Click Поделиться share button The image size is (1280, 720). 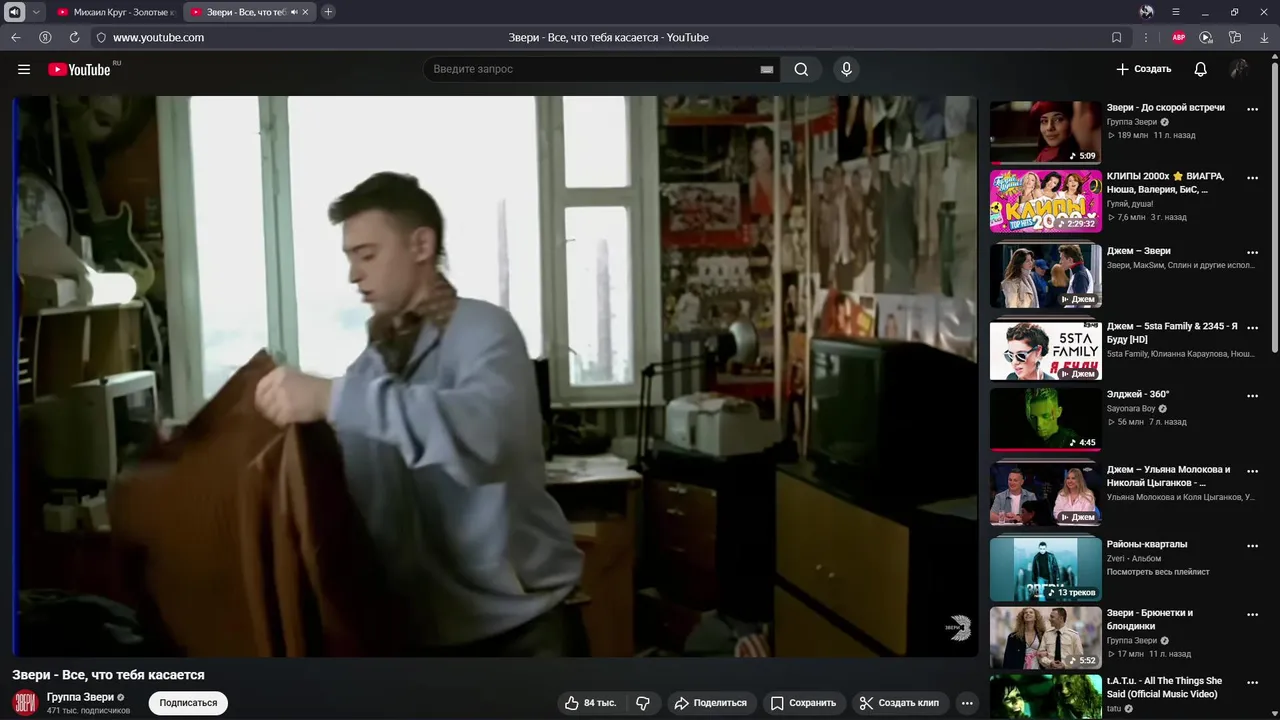click(x=710, y=703)
